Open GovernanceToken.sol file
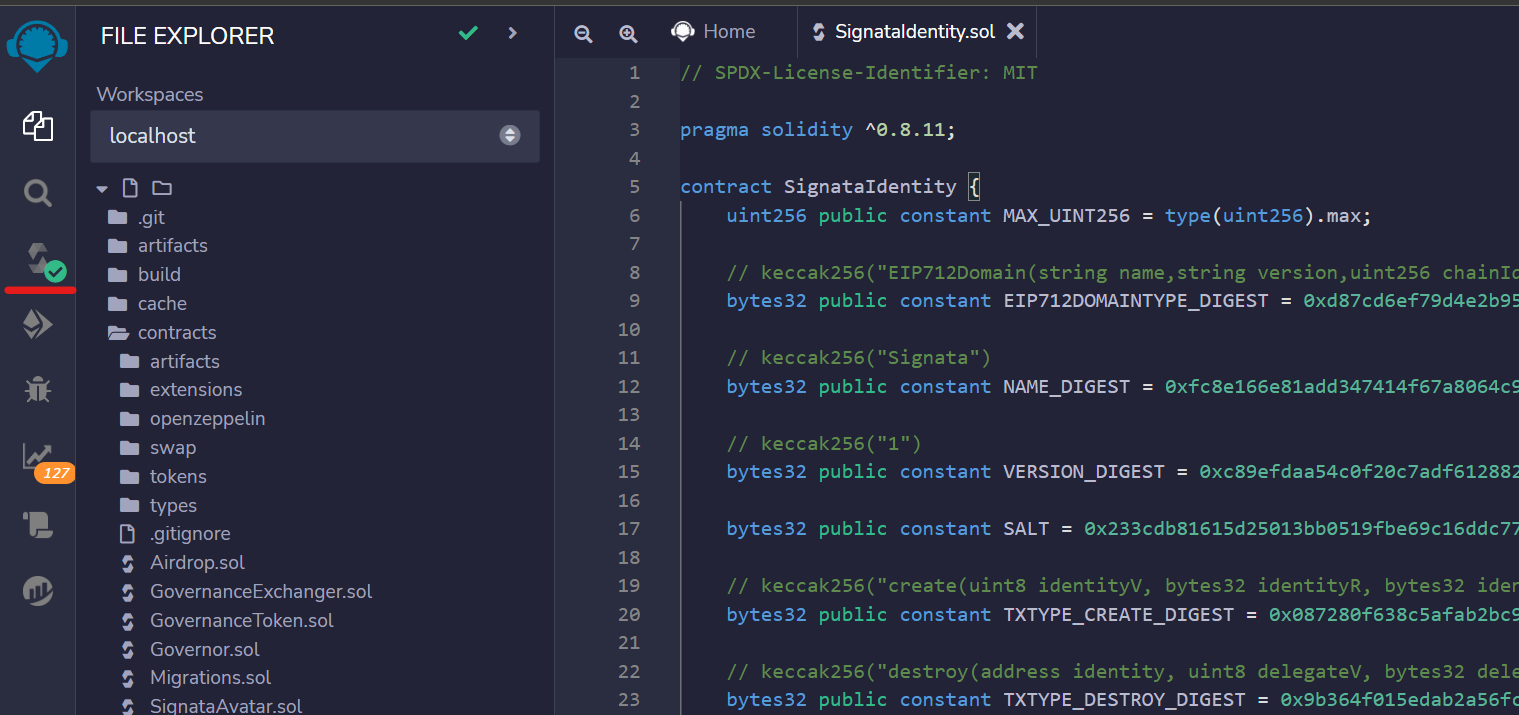The image size is (1519, 715). 242,621
